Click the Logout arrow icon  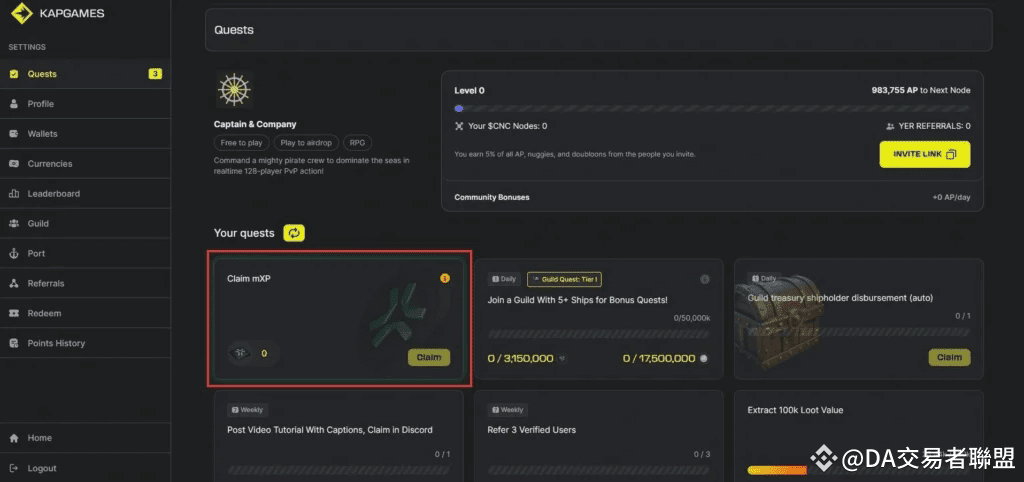tap(14, 468)
